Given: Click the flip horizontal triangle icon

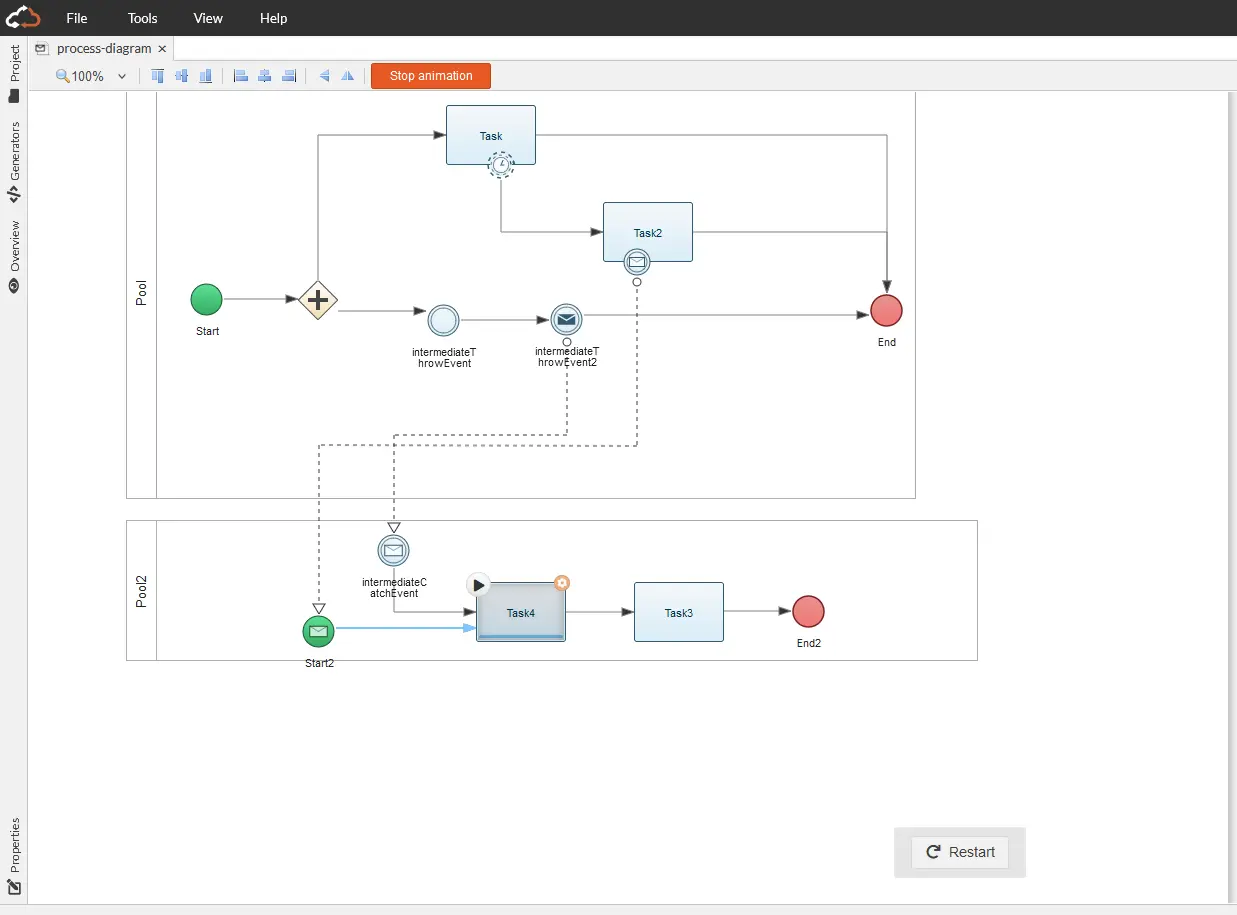Looking at the screenshot, I should (x=324, y=76).
